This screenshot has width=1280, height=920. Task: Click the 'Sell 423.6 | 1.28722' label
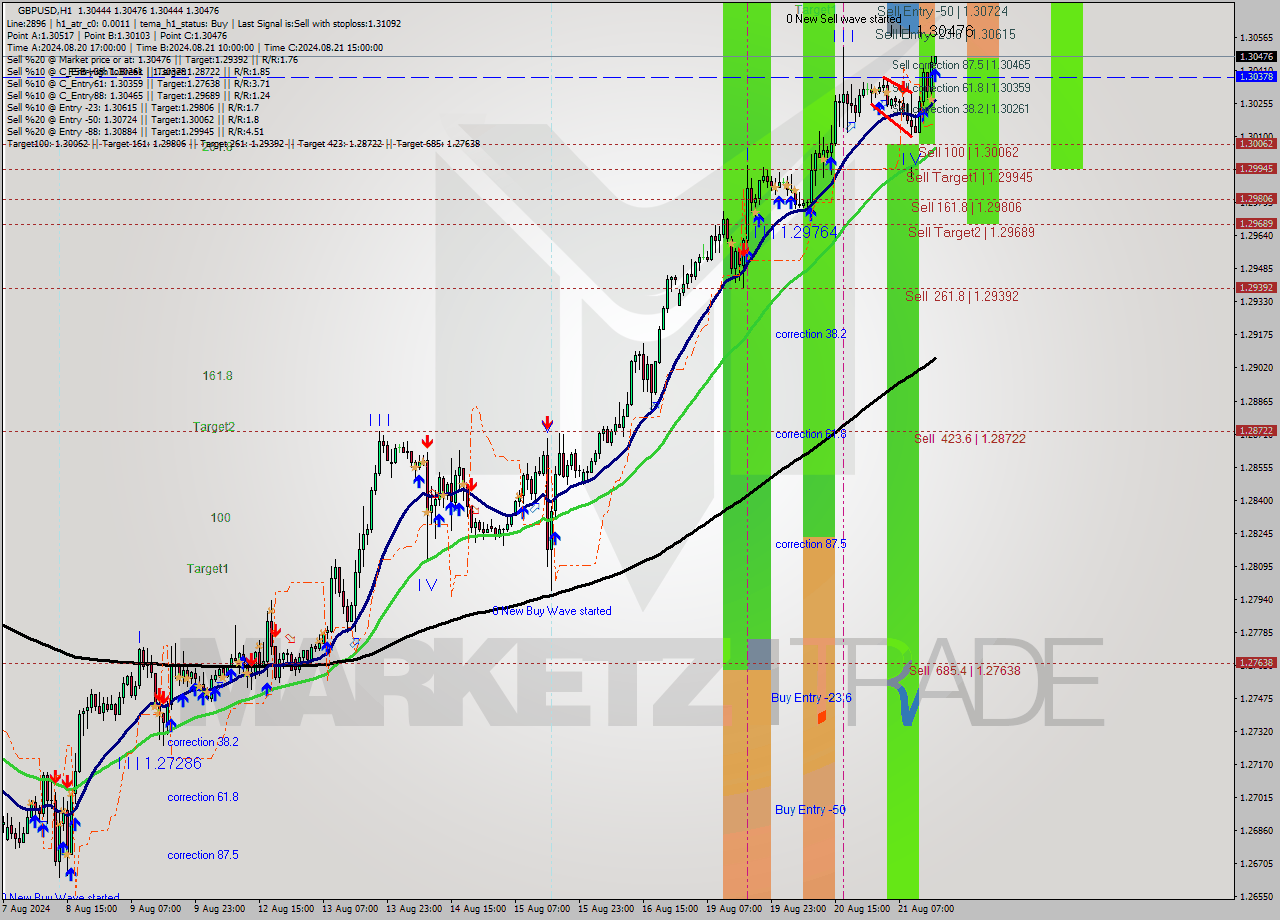tap(969, 438)
